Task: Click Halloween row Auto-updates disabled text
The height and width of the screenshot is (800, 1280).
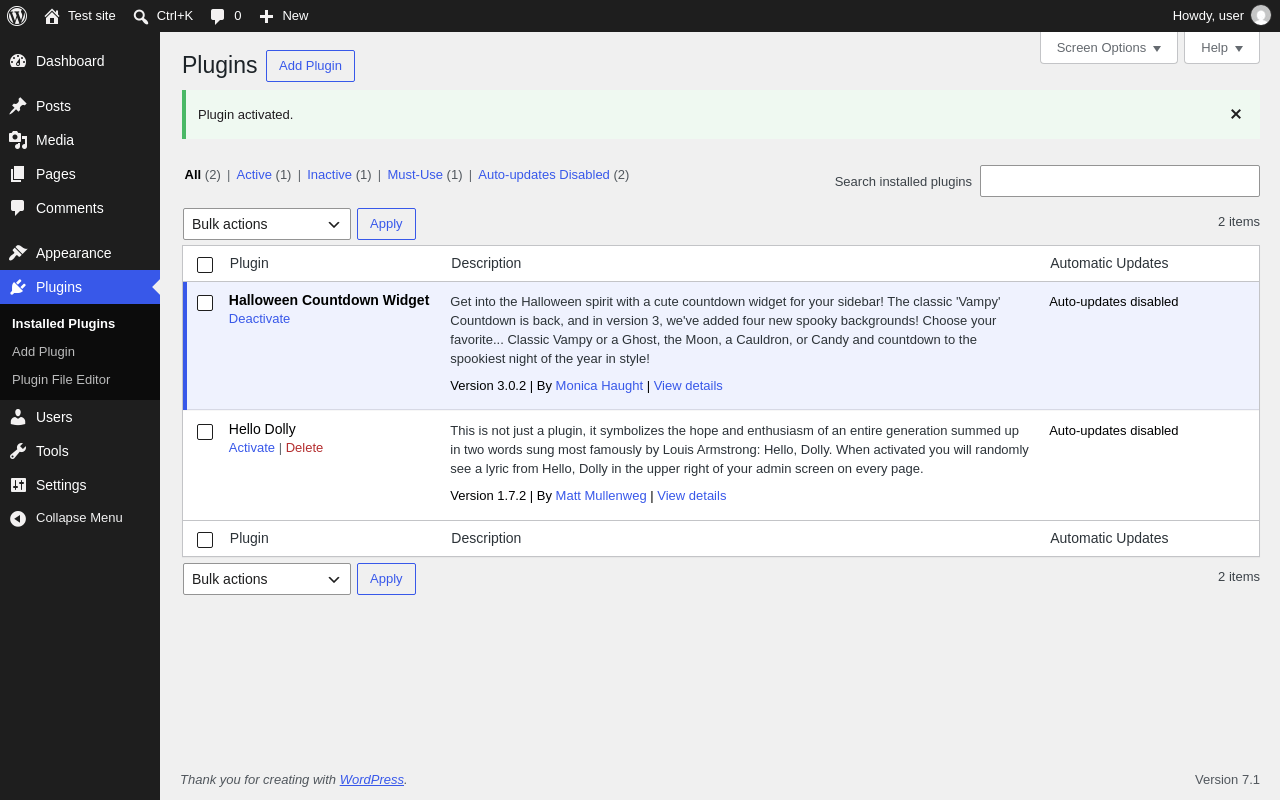Action: (1114, 302)
